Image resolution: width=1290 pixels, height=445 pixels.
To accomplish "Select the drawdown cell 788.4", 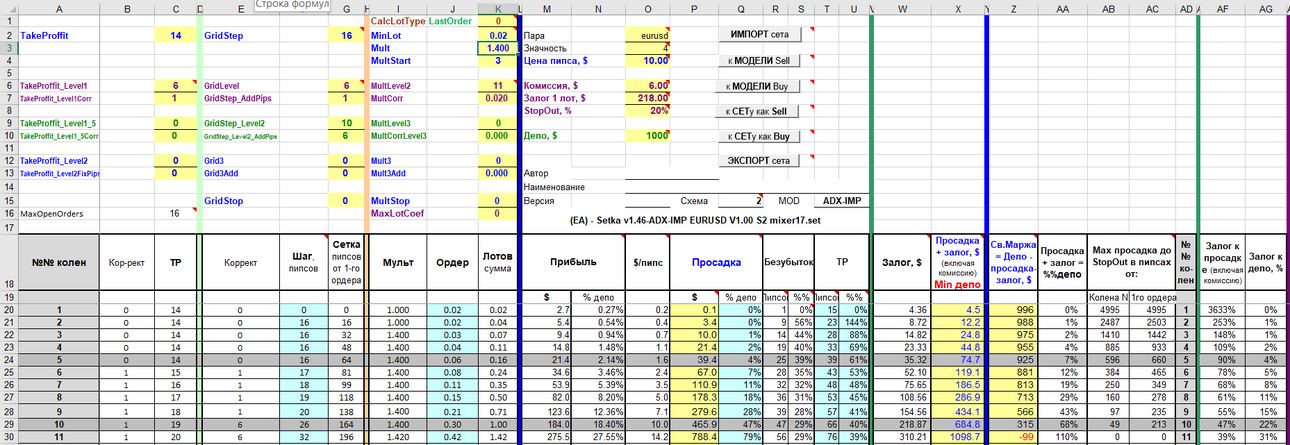I will coord(694,438).
